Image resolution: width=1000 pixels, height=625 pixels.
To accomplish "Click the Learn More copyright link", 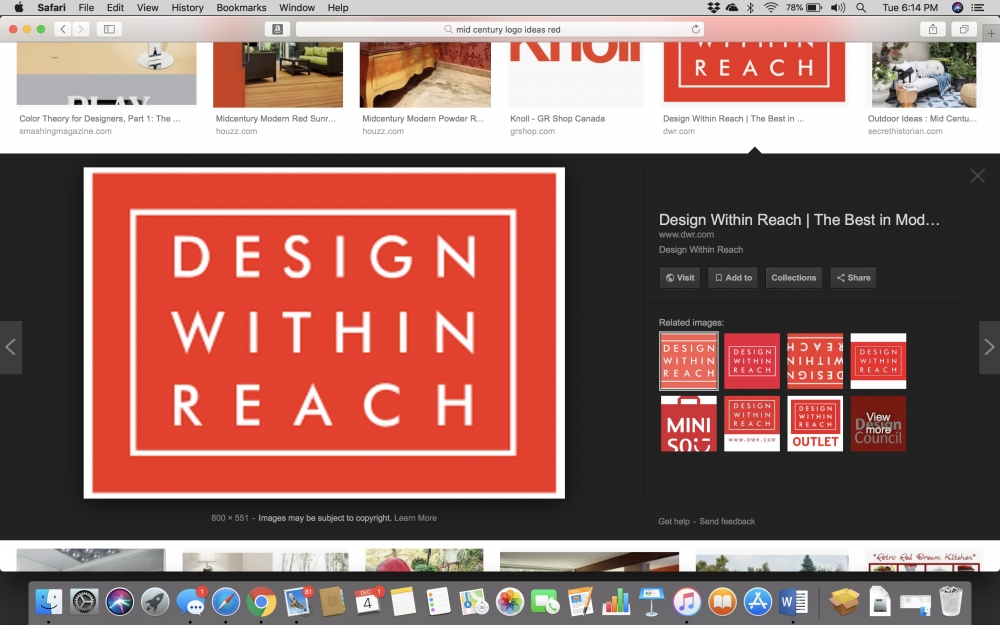I will pos(415,518).
